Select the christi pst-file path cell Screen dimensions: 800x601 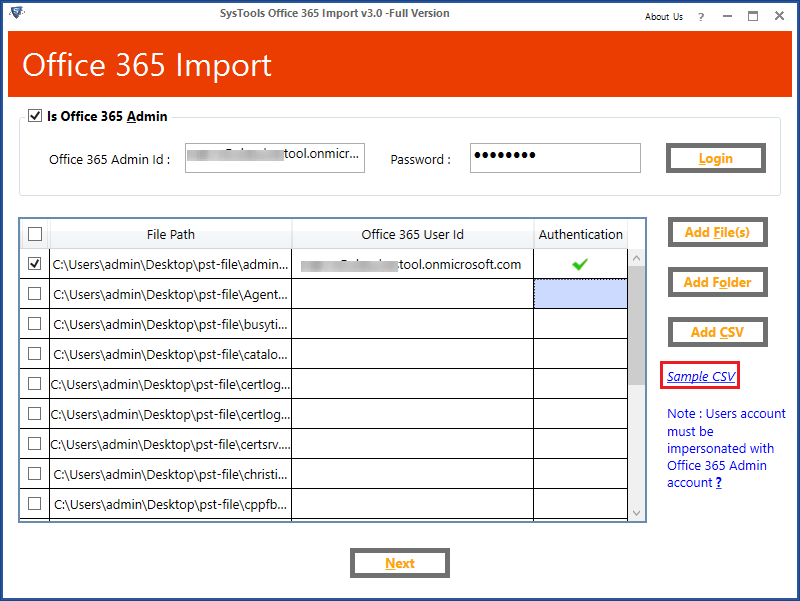click(x=170, y=474)
